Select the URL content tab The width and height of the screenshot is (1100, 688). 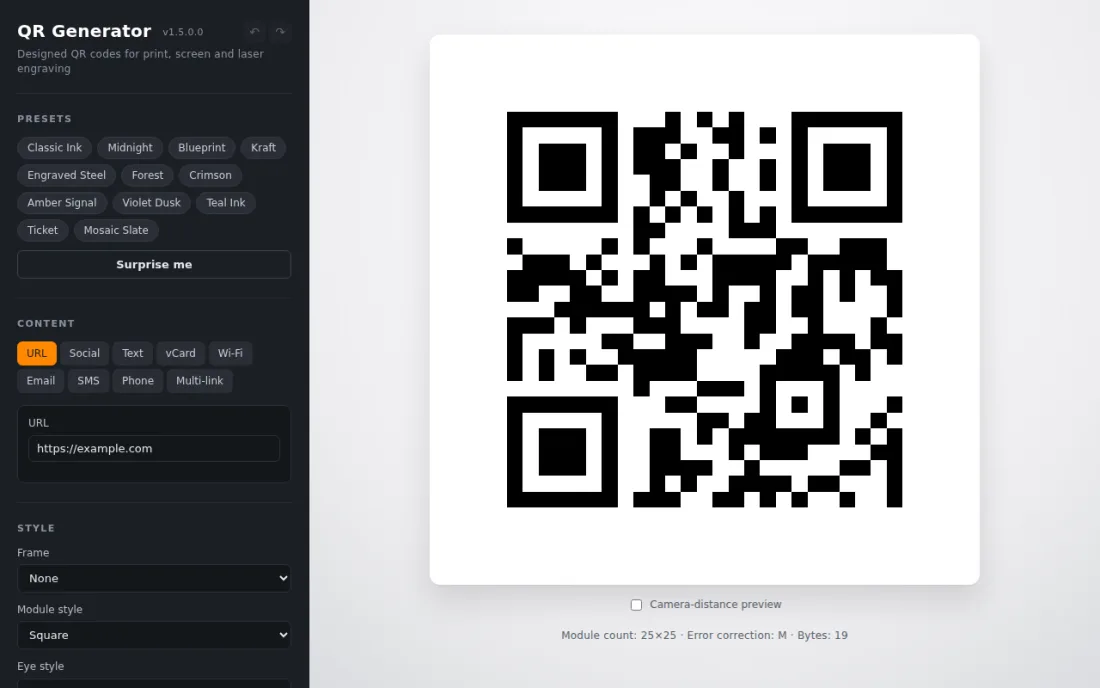[36, 353]
